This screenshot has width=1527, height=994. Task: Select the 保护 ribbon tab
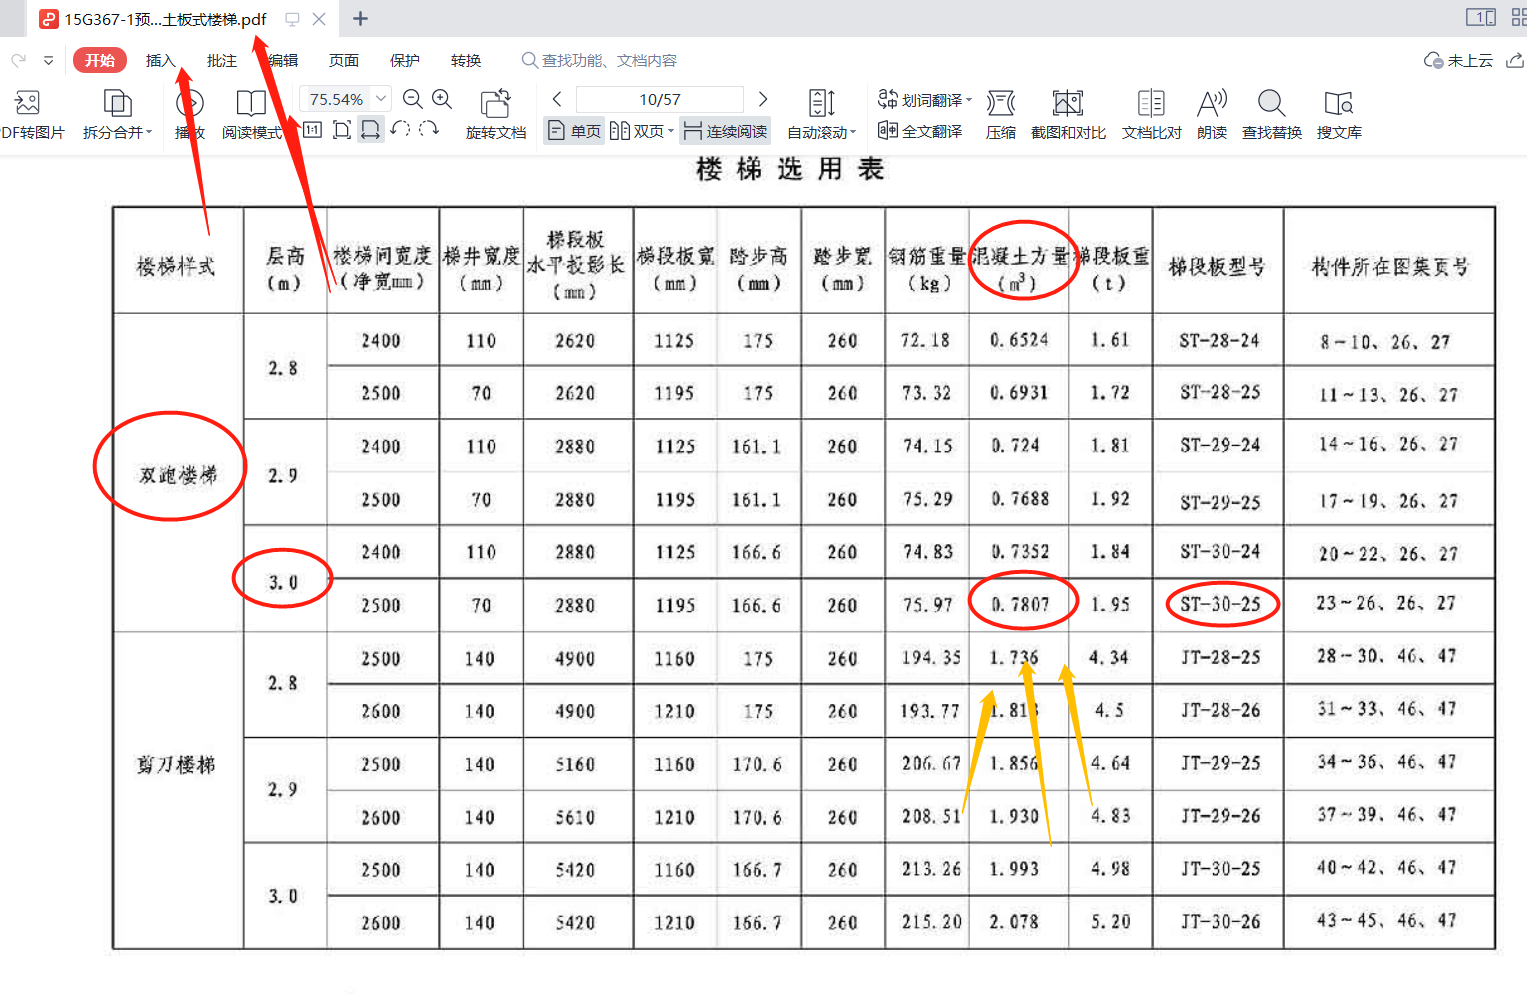coord(404,60)
